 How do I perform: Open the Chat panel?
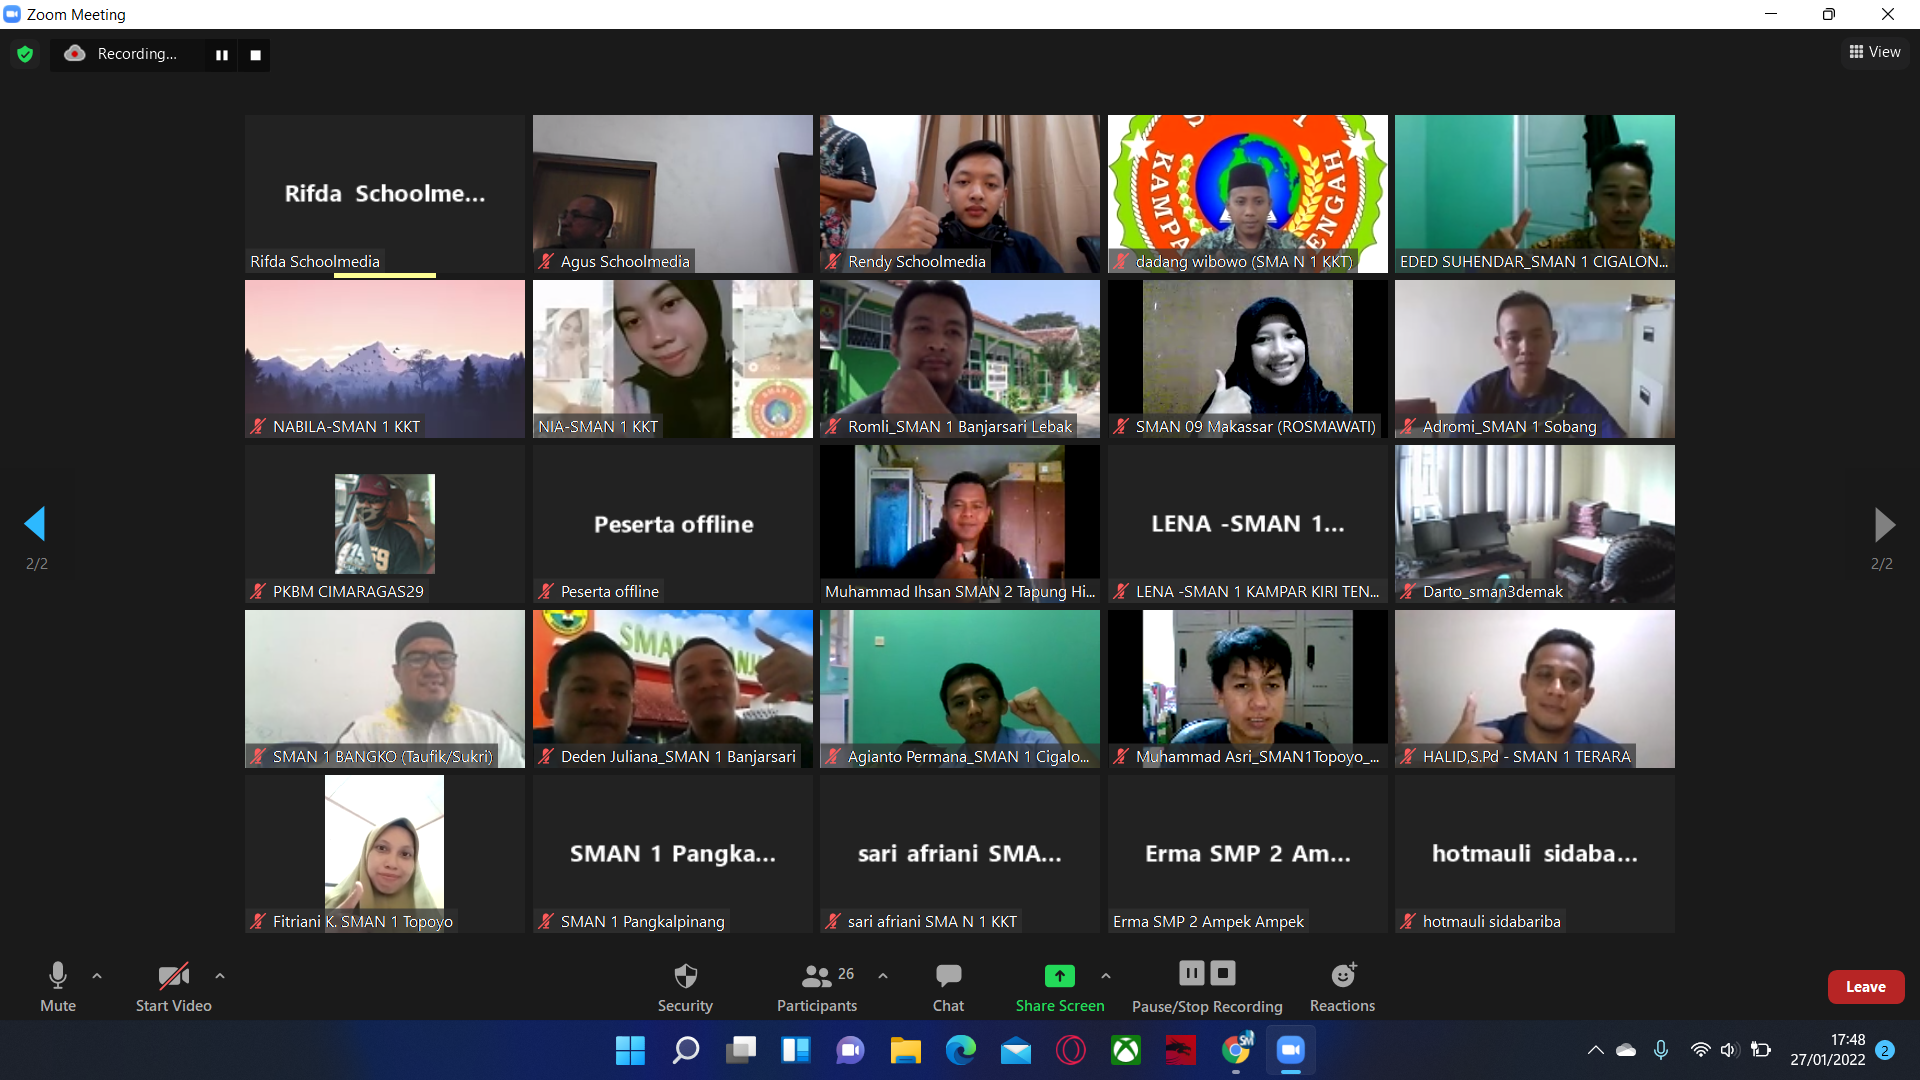tap(948, 986)
